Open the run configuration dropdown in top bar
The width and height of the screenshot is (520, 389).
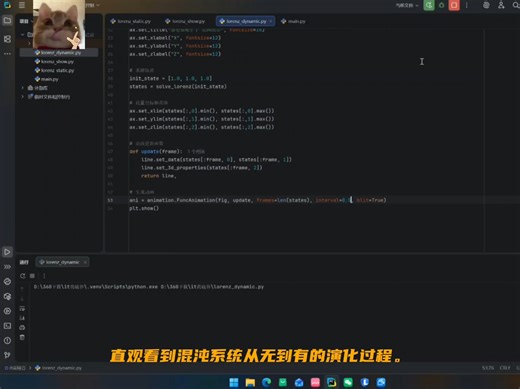pyautogui.click(x=407, y=5)
